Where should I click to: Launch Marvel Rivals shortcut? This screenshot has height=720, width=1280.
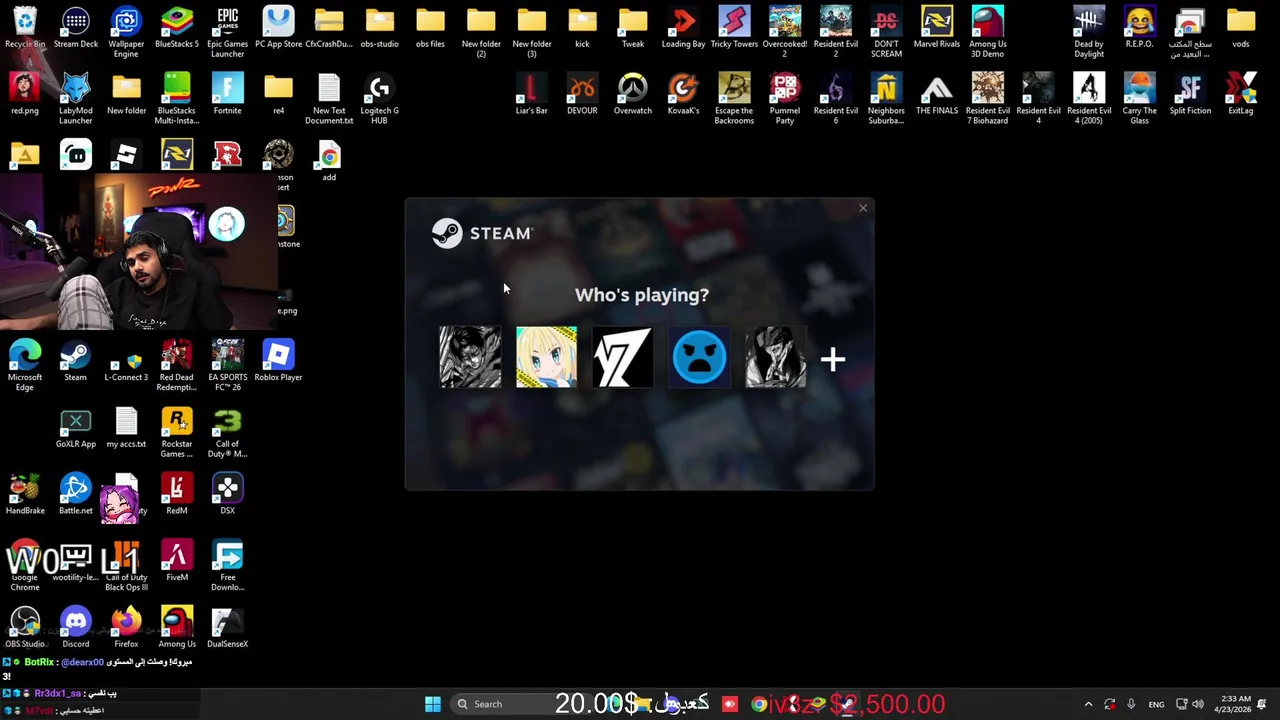coord(937,28)
